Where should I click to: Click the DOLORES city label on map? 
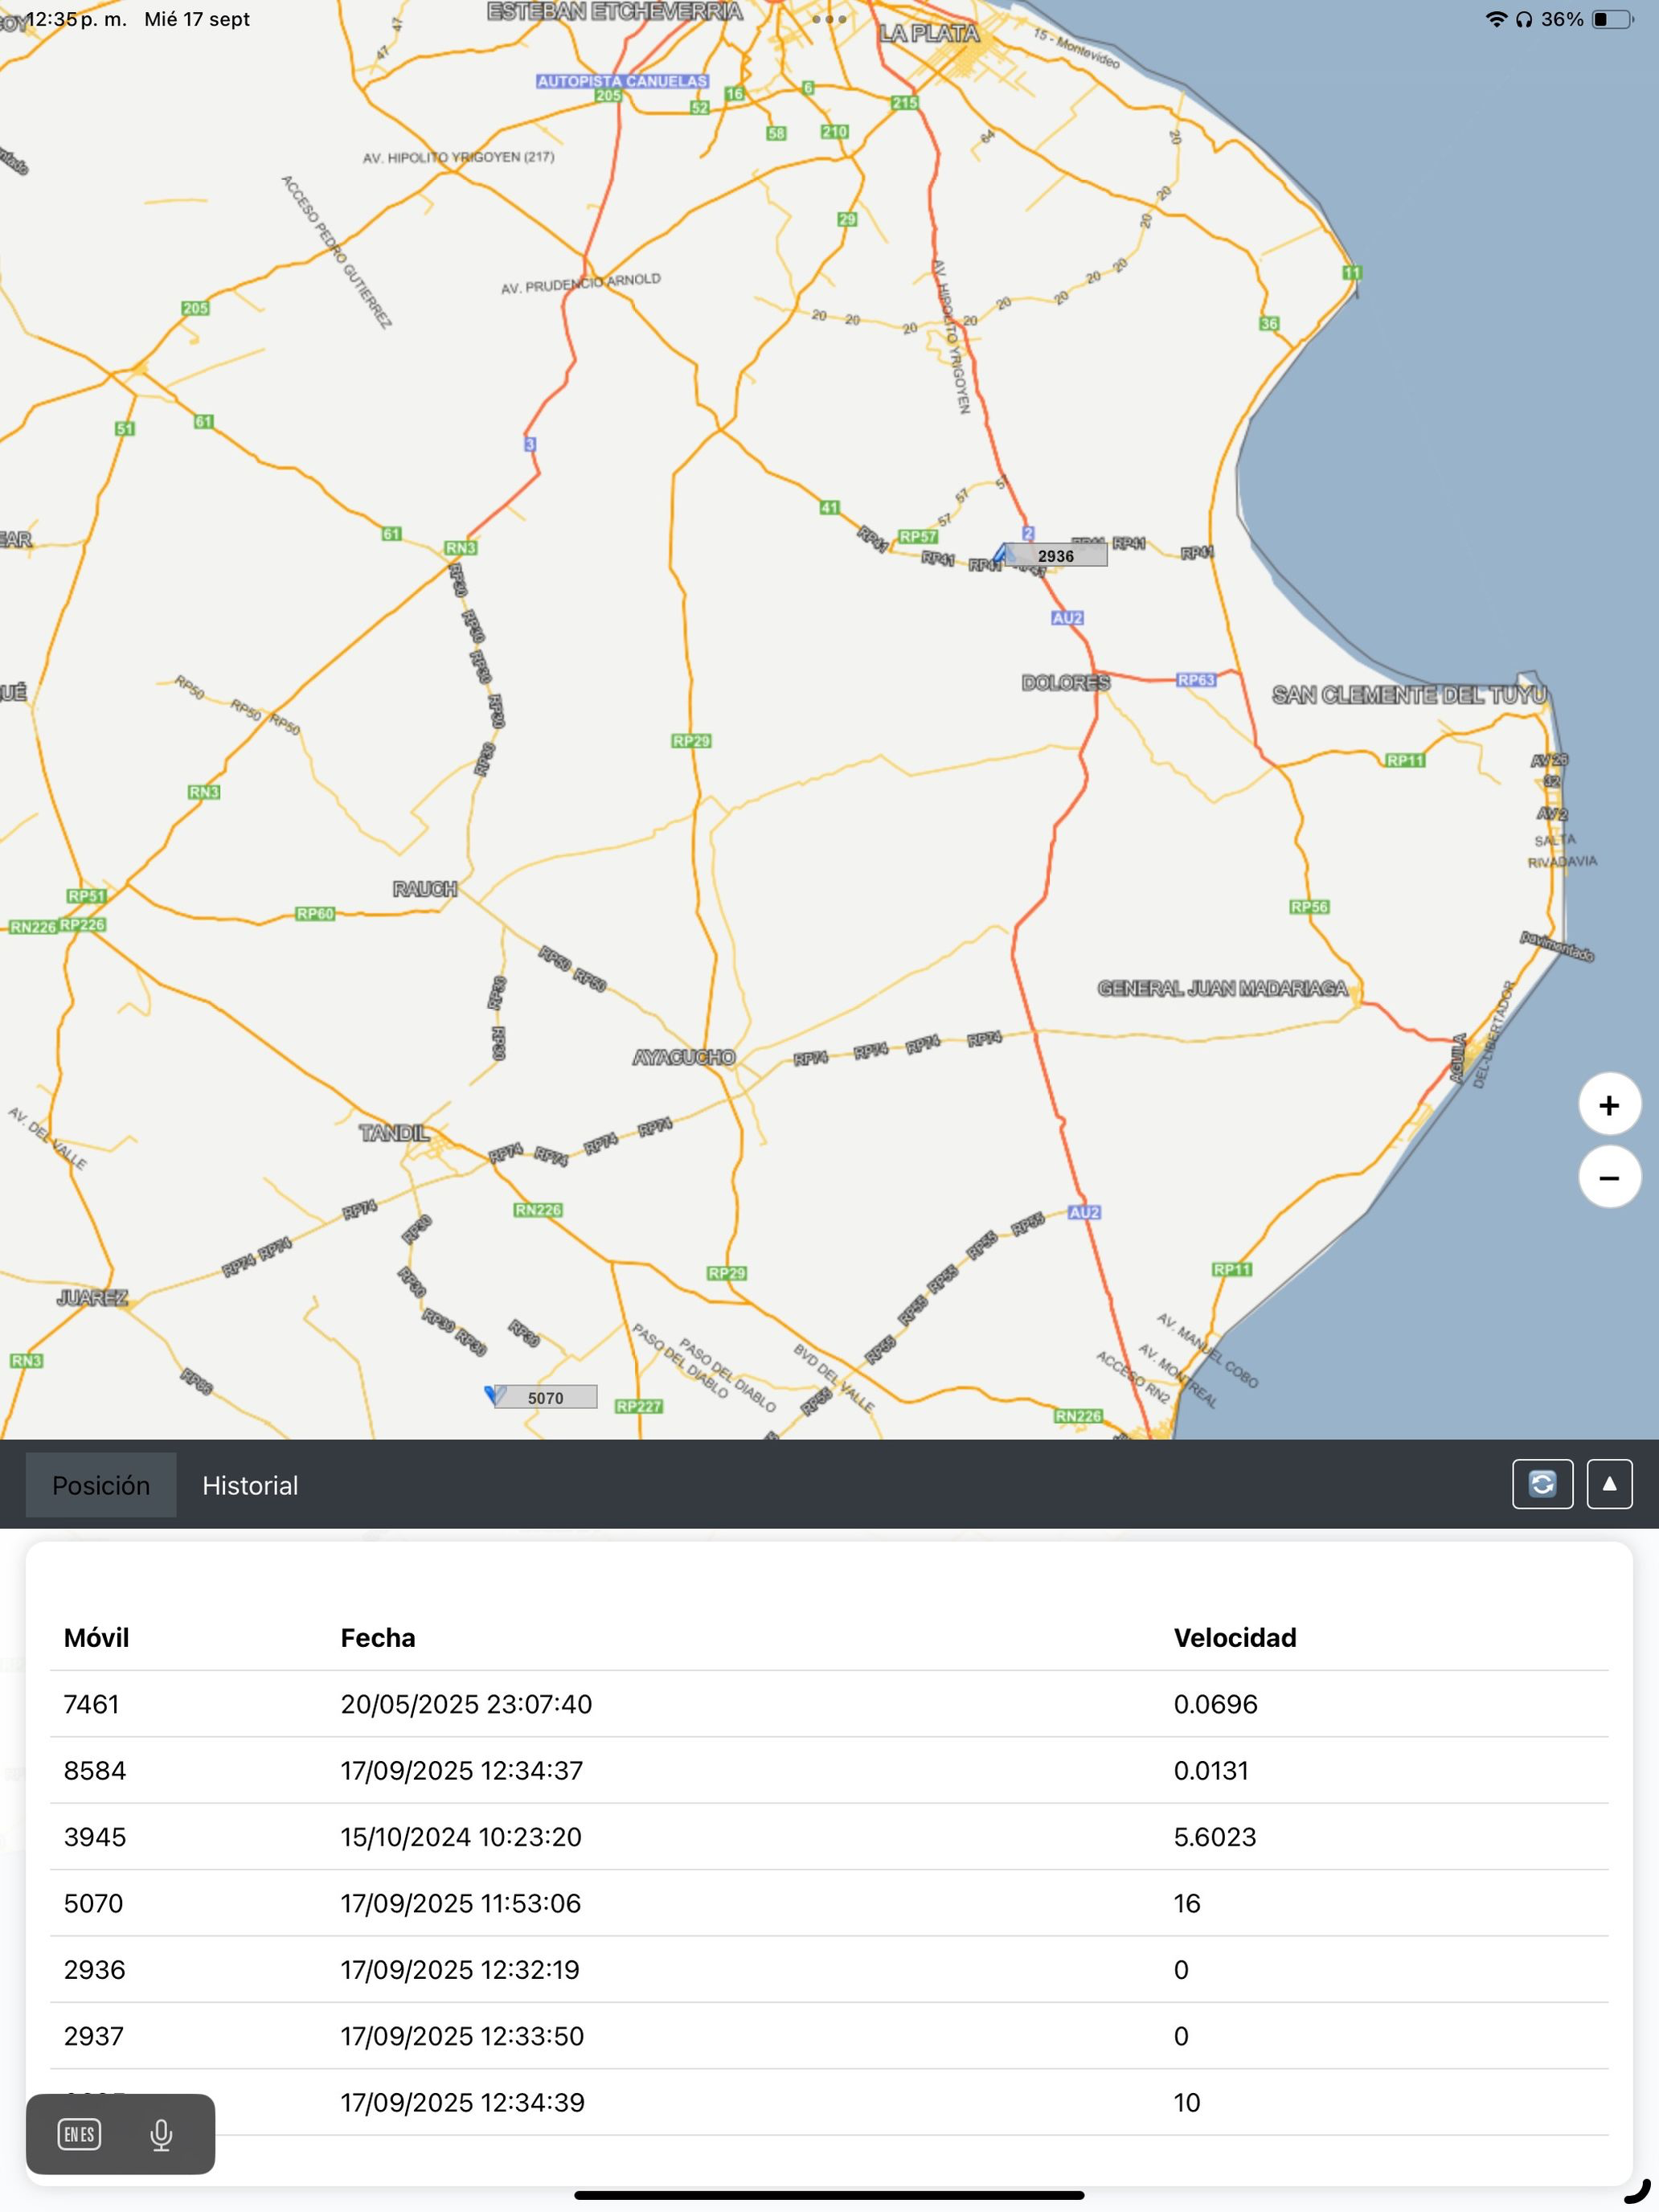1066,683
